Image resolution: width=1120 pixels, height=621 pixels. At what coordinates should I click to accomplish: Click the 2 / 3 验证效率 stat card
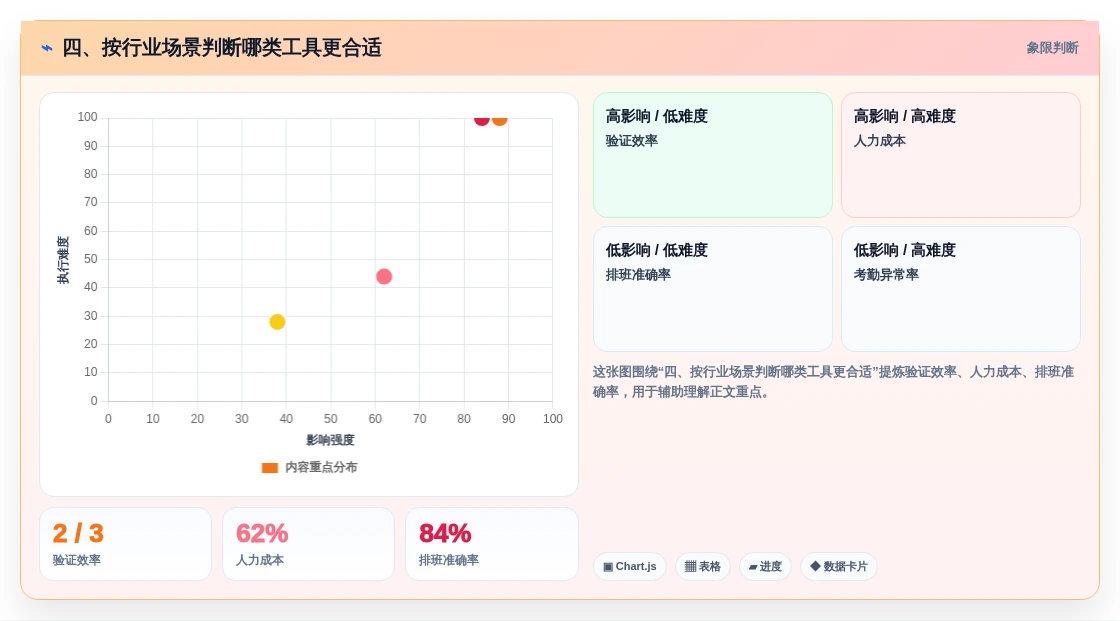pyautogui.click(x=126, y=544)
